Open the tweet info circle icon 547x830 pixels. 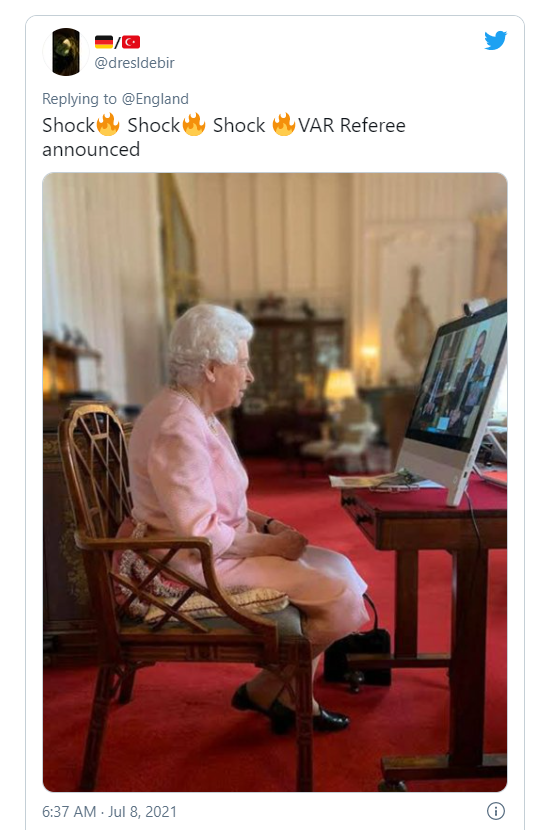496,811
